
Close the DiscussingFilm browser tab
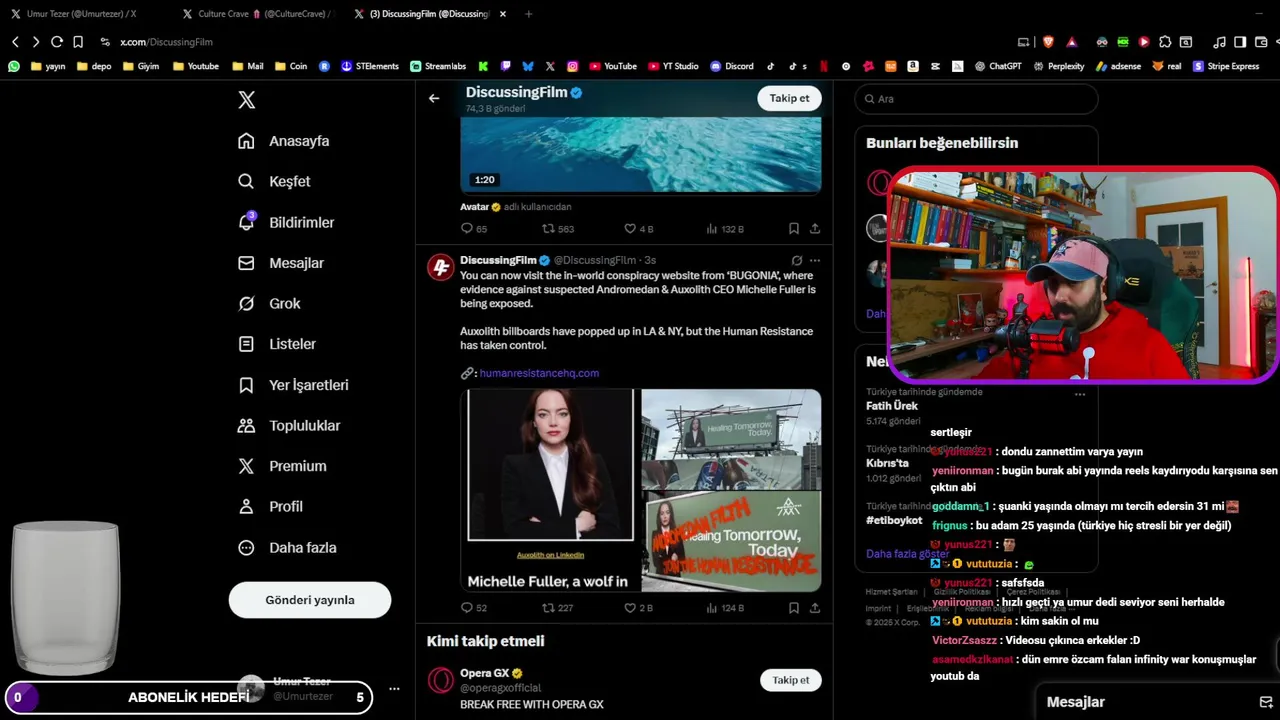(503, 14)
